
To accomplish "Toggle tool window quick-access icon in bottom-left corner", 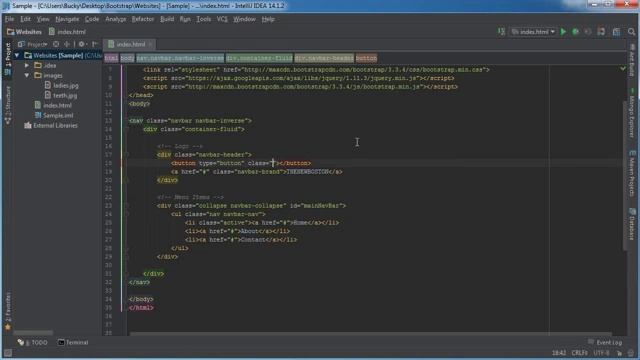I will (x=7, y=353).
